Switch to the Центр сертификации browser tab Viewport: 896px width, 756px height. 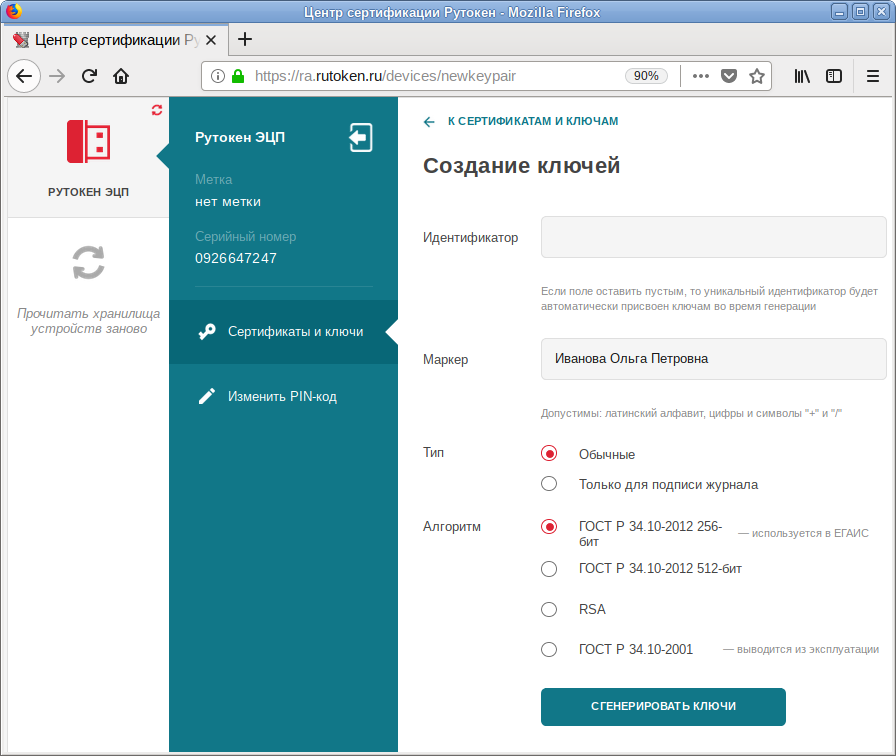[x=116, y=40]
